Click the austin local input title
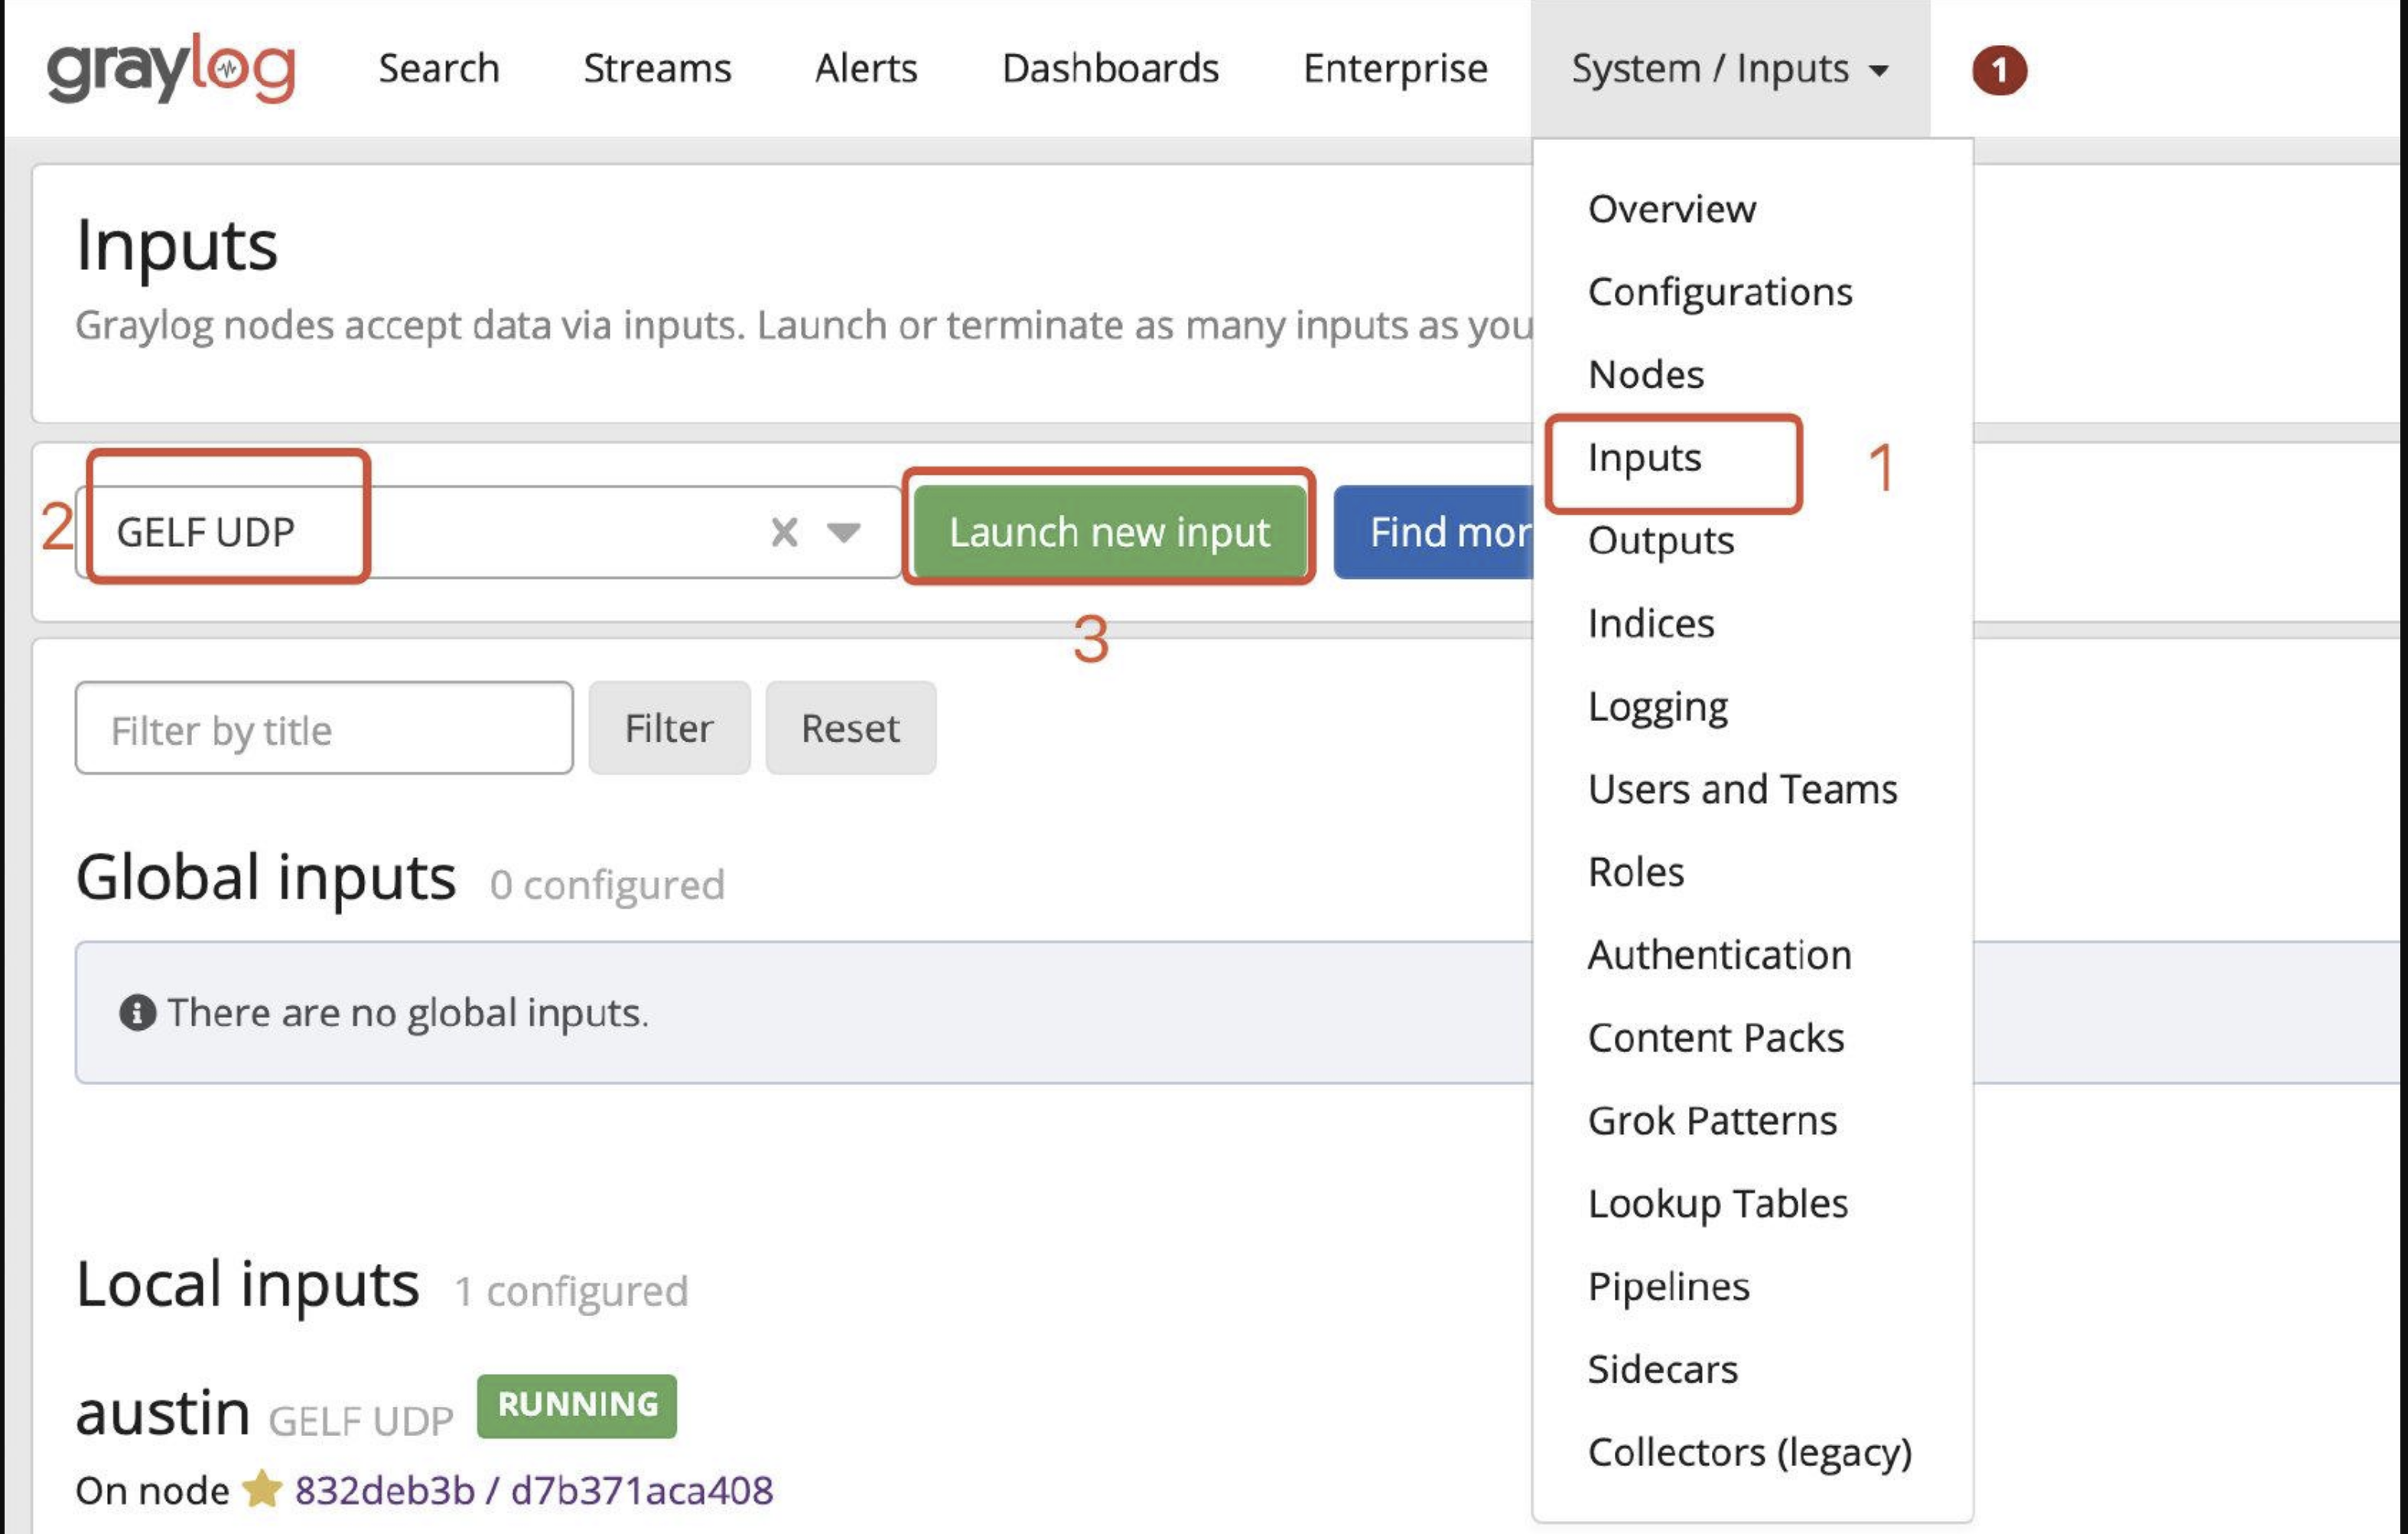 click(x=163, y=1413)
